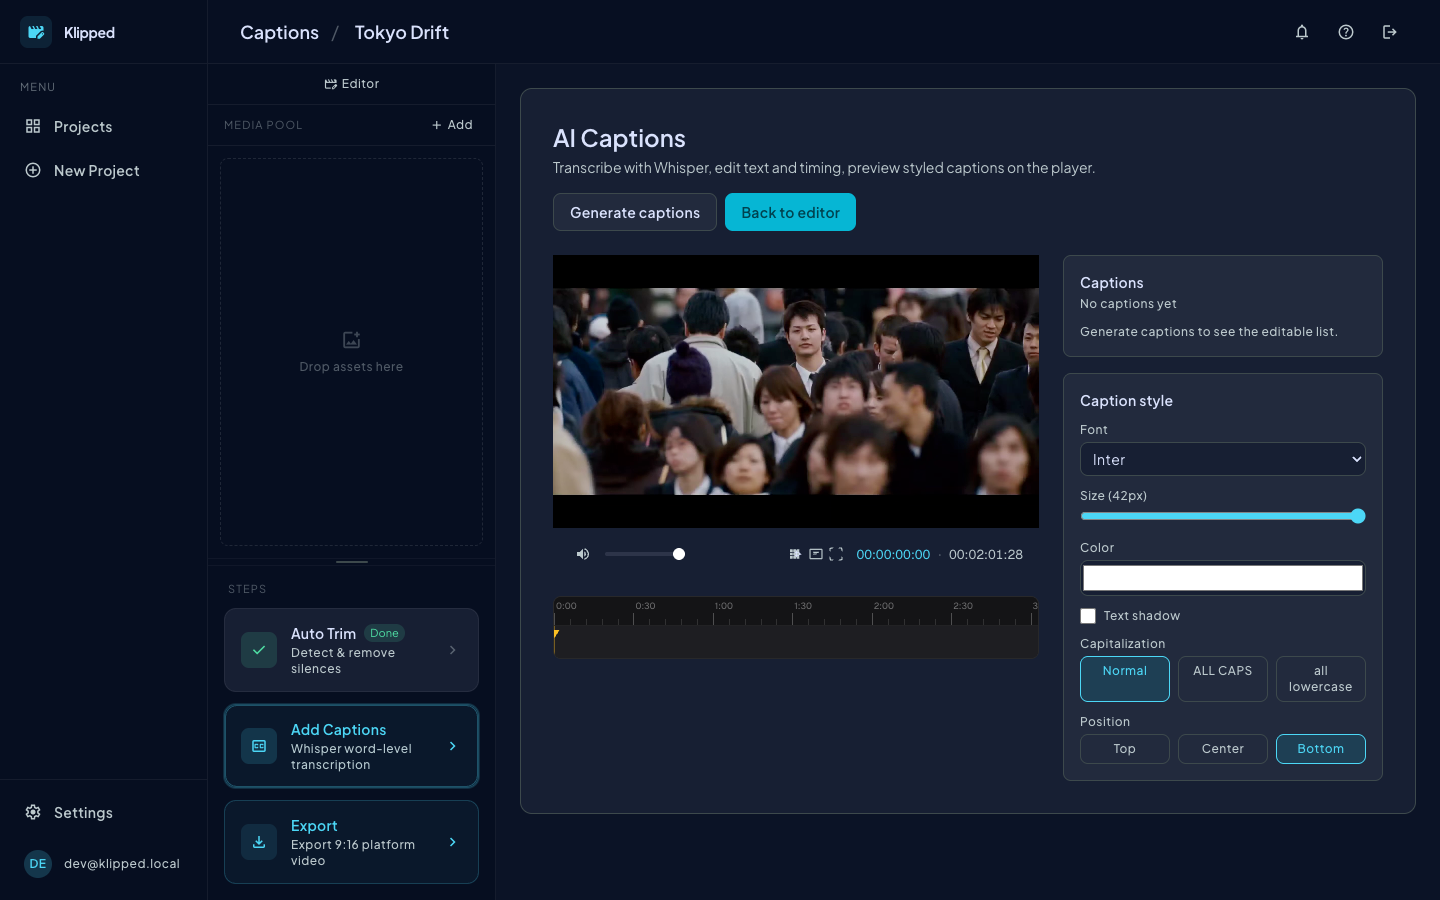The height and width of the screenshot is (900, 1440).
Task: Set caption position to Bottom
Action: [x=1321, y=749]
